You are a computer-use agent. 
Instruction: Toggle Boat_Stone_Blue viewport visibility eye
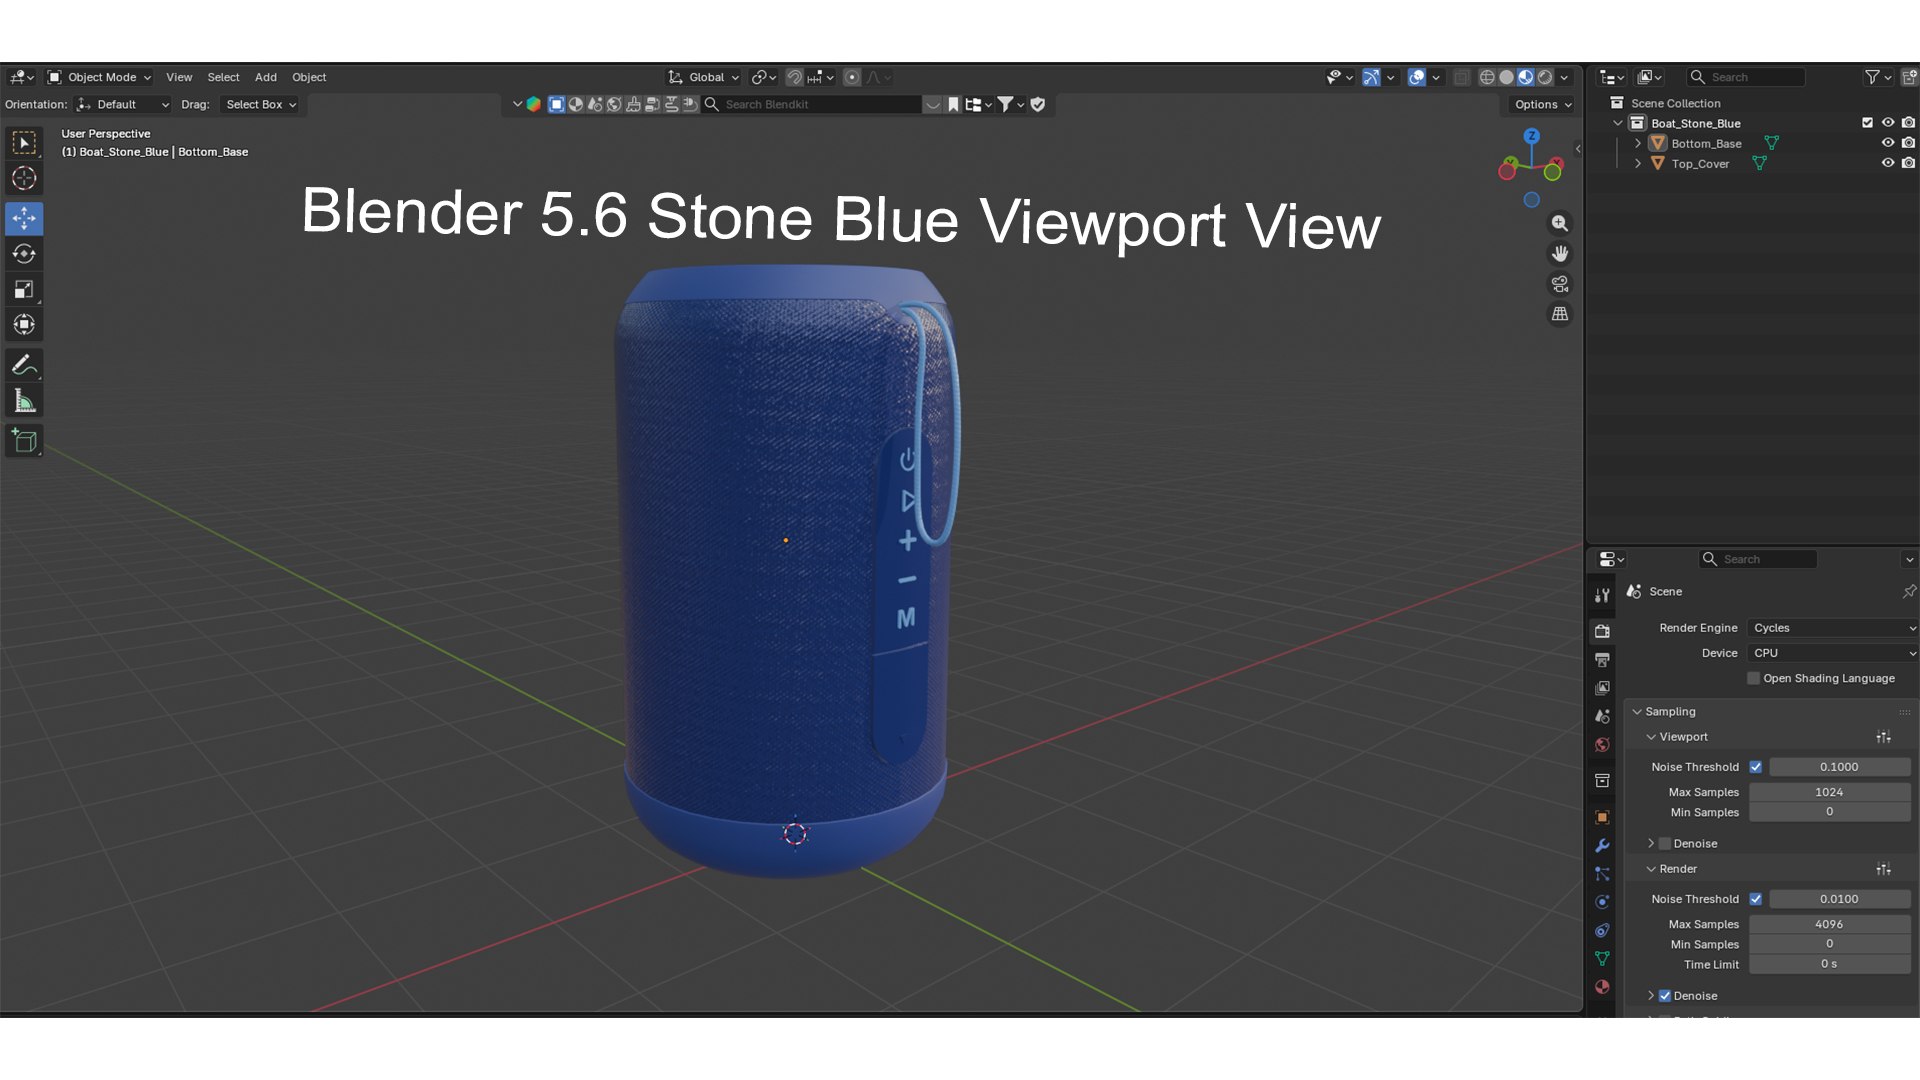point(1887,123)
